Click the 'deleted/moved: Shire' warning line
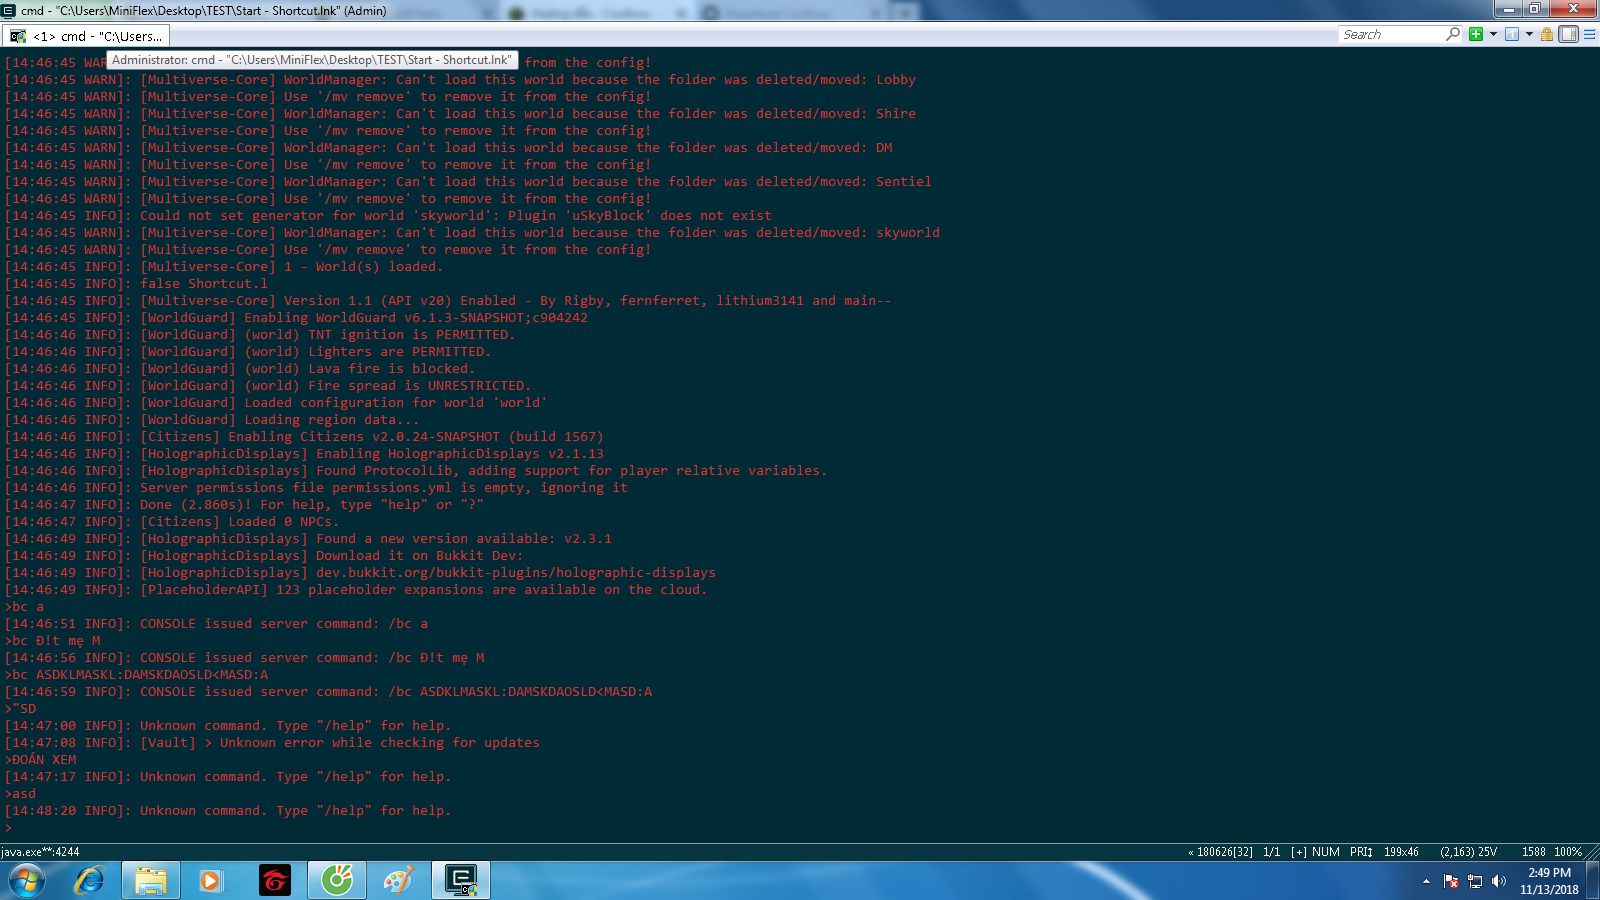The image size is (1600, 900). [x=460, y=114]
